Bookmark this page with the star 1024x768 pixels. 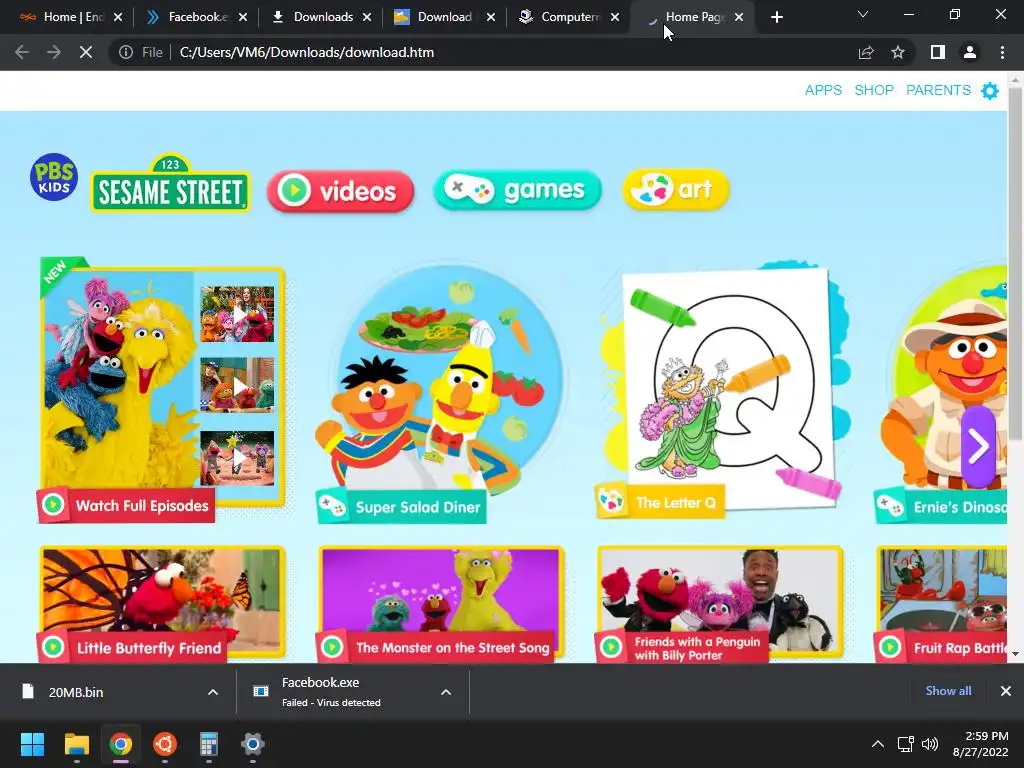coord(898,52)
